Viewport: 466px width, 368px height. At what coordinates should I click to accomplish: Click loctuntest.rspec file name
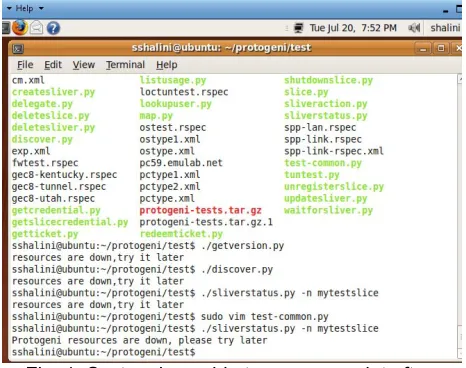[x=184, y=92]
